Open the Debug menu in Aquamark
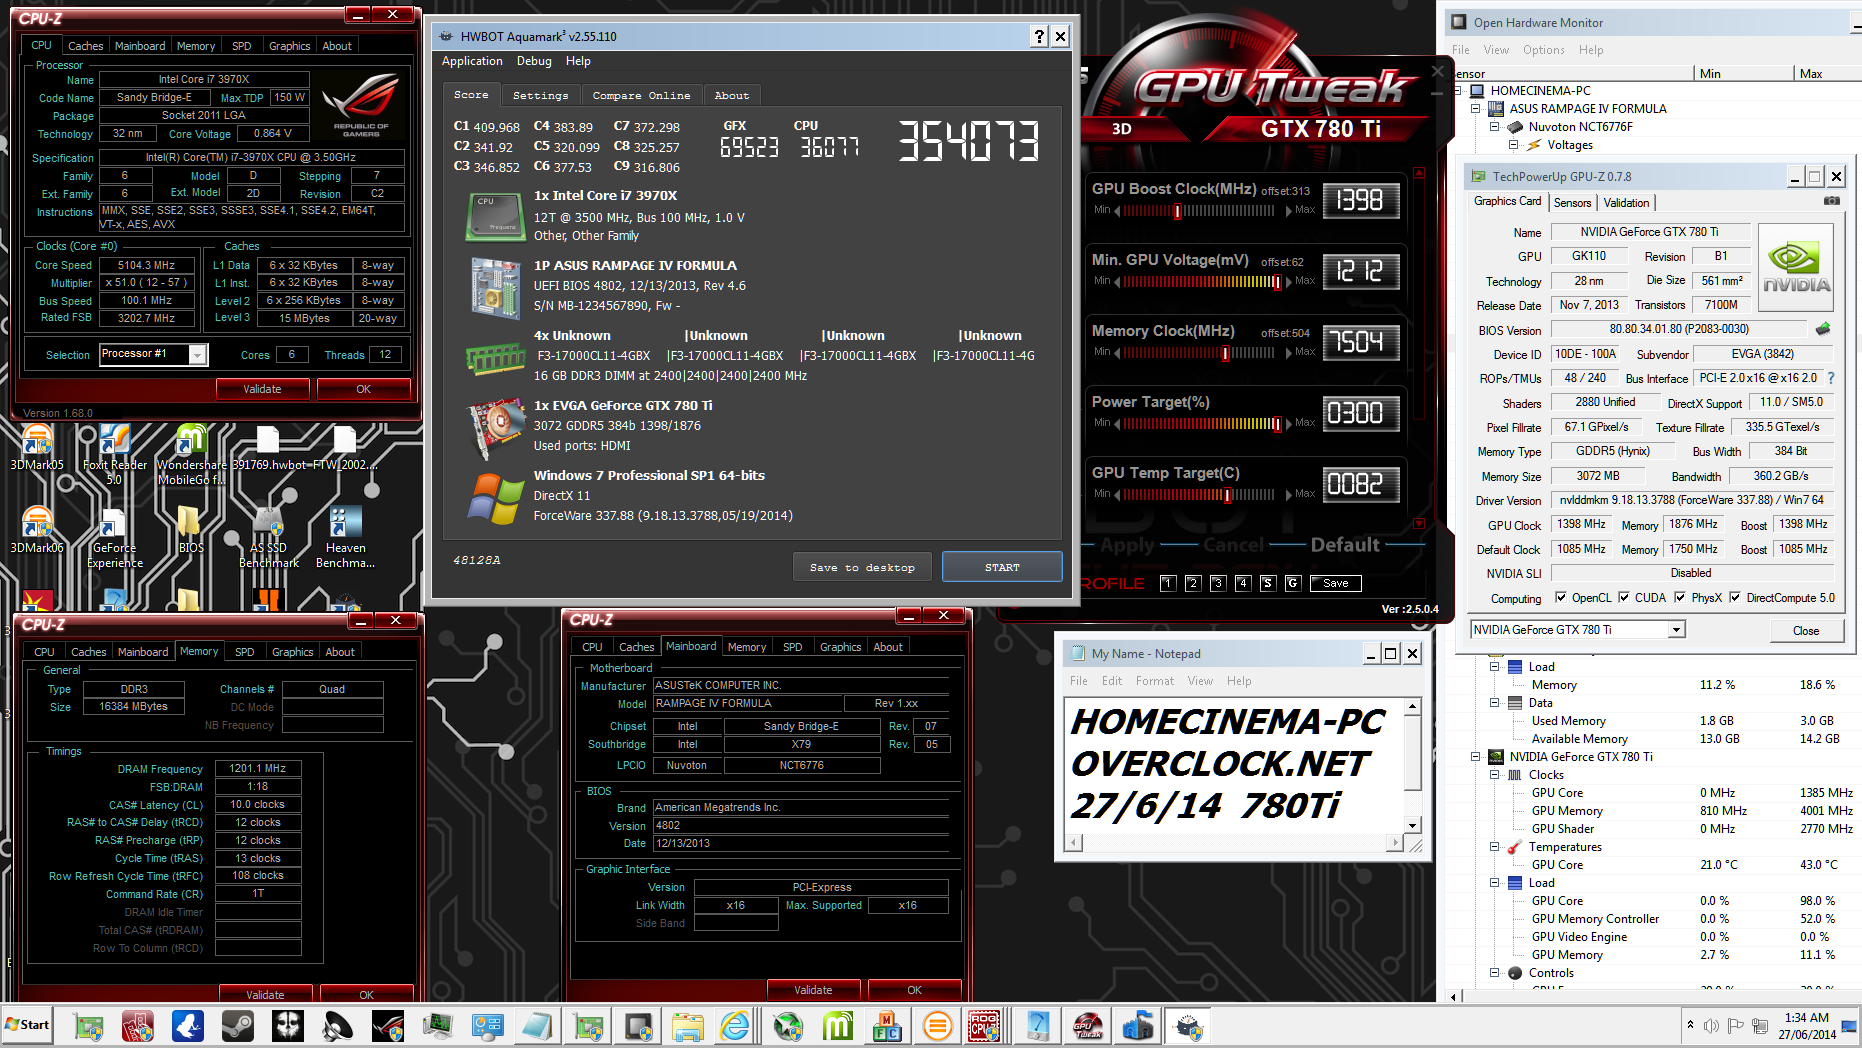Image resolution: width=1862 pixels, height=1048 pixels. 534,61
